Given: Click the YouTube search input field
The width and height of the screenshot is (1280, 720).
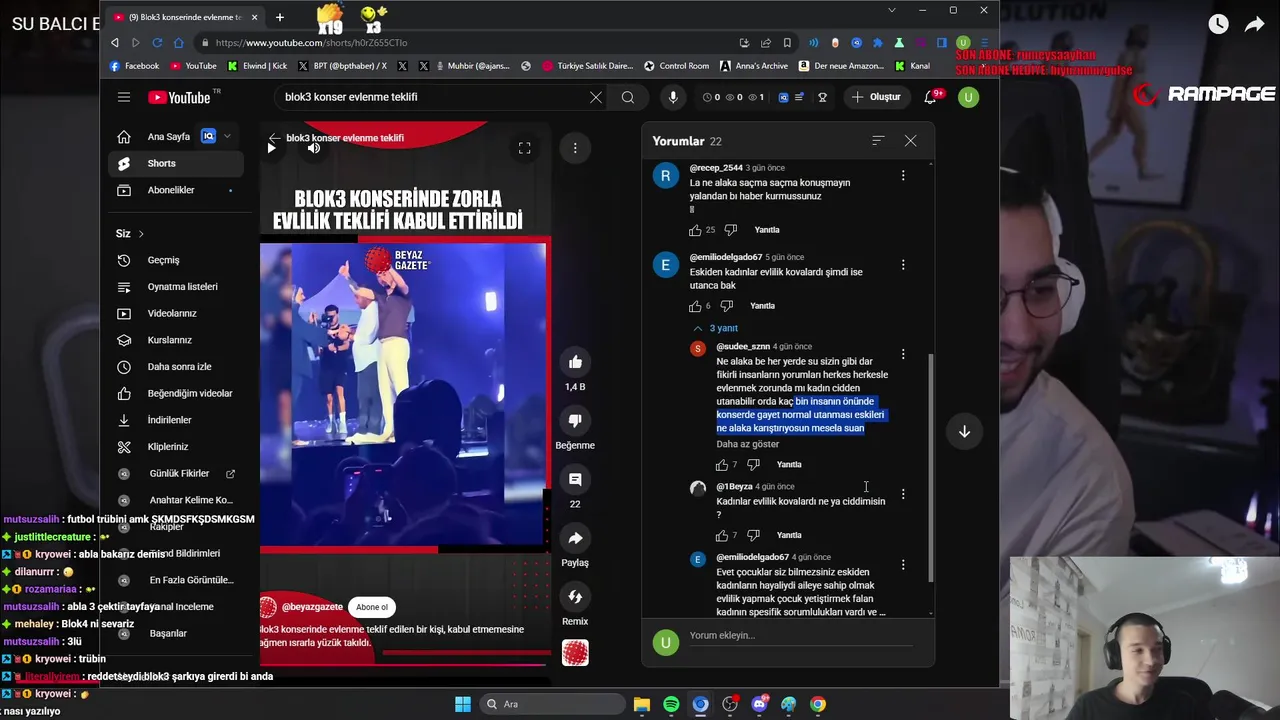Looking at the screenshot, I should pos(430,97).
